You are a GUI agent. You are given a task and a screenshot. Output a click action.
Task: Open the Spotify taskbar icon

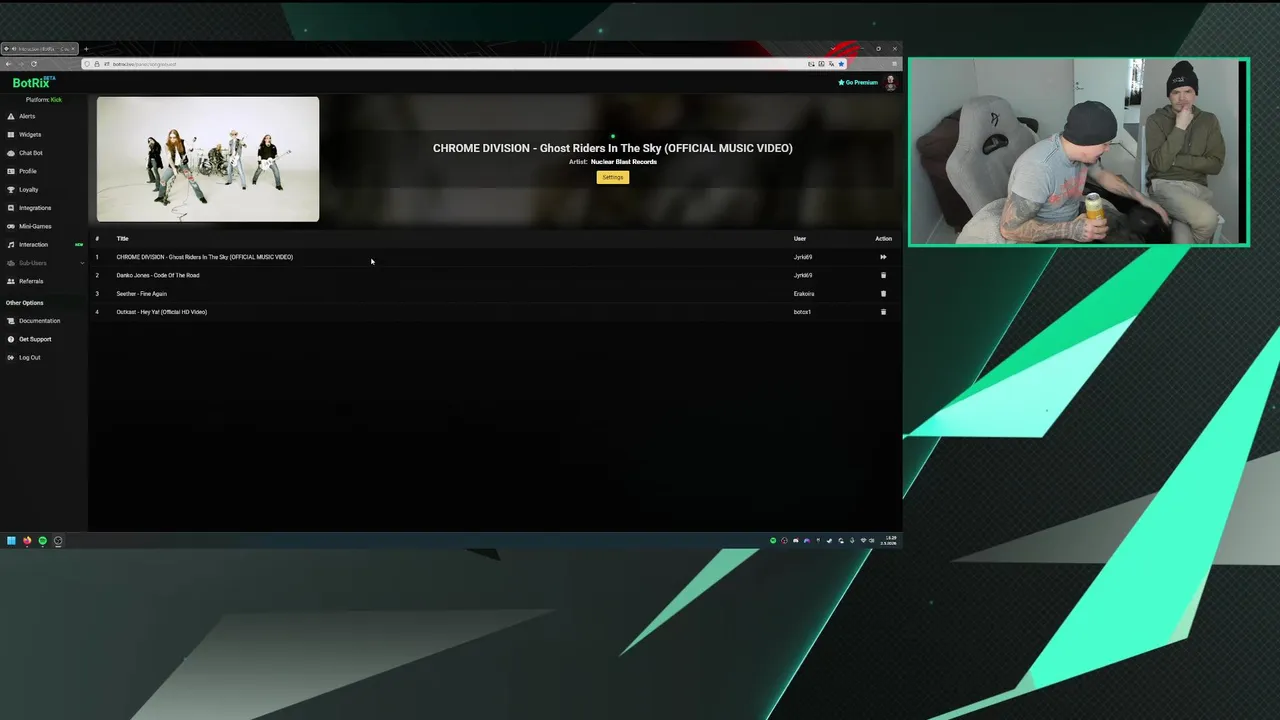42,541
